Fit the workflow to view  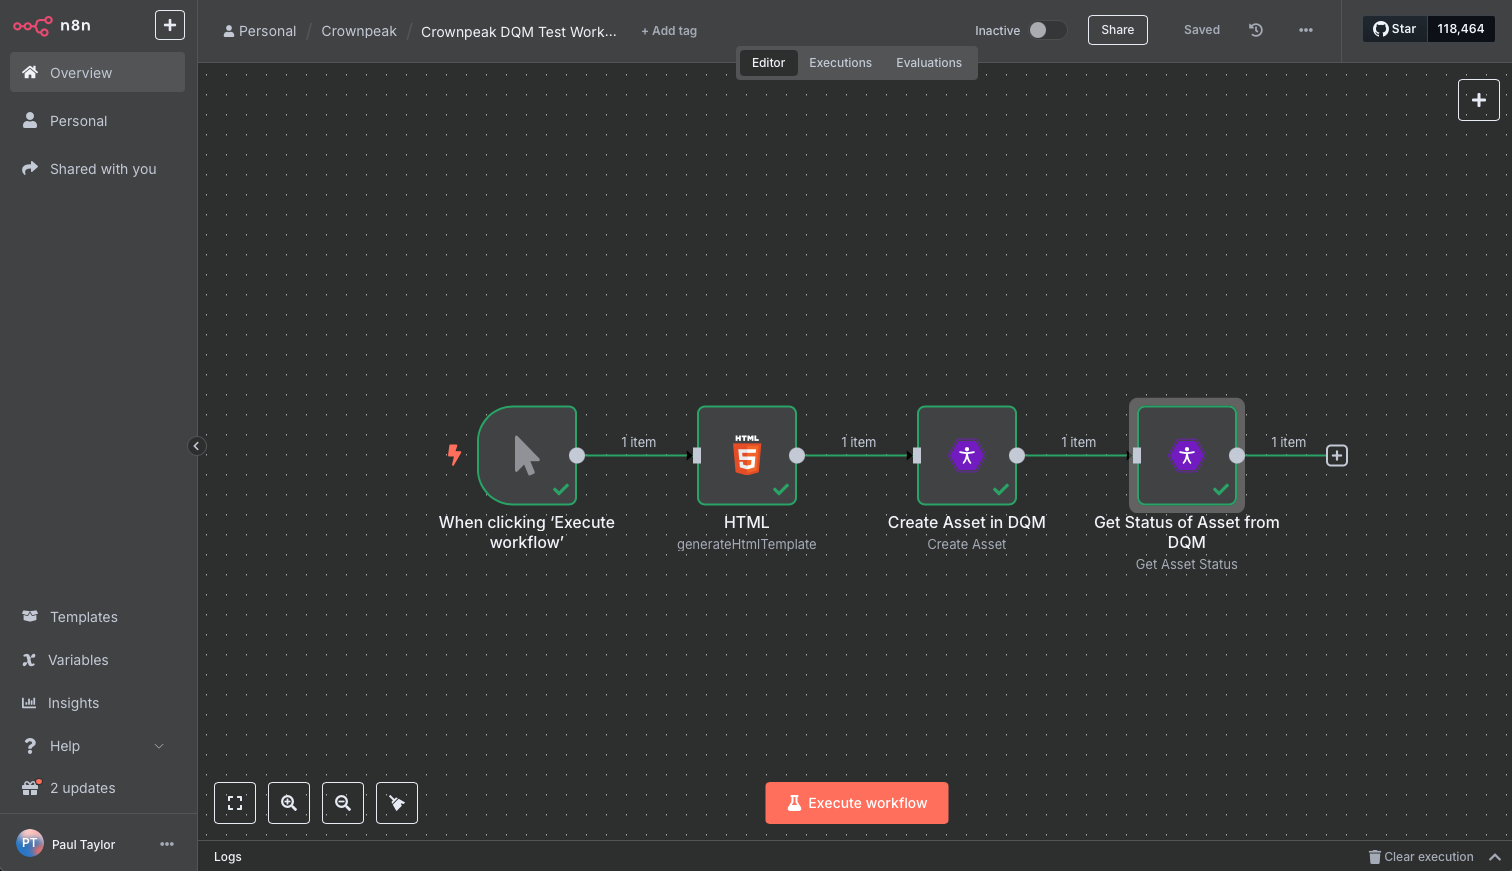click(x=235, y=803)
